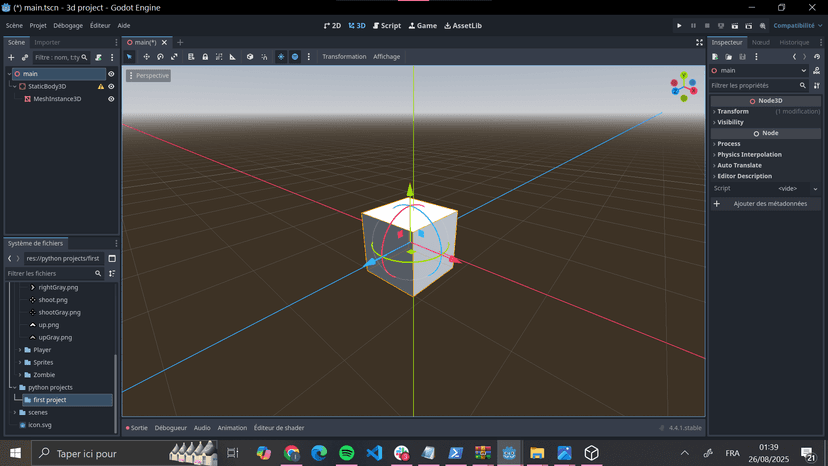This screenshot has width=828, height=466.
Task: Expand the Transform section in Inspector
Action: [x=733, y=111]
